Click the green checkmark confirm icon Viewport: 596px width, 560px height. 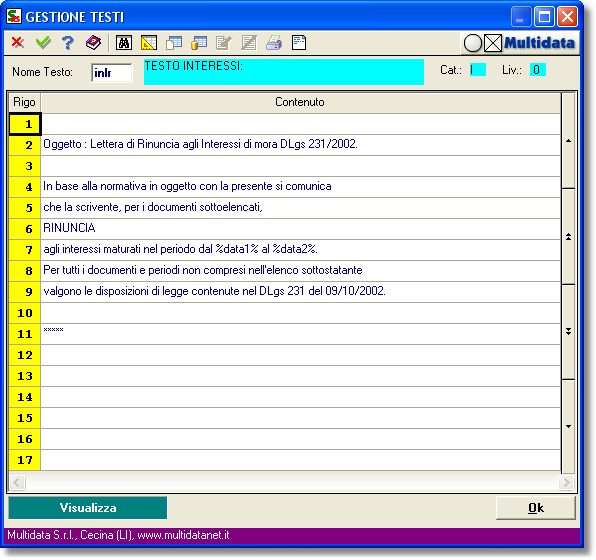43,42
